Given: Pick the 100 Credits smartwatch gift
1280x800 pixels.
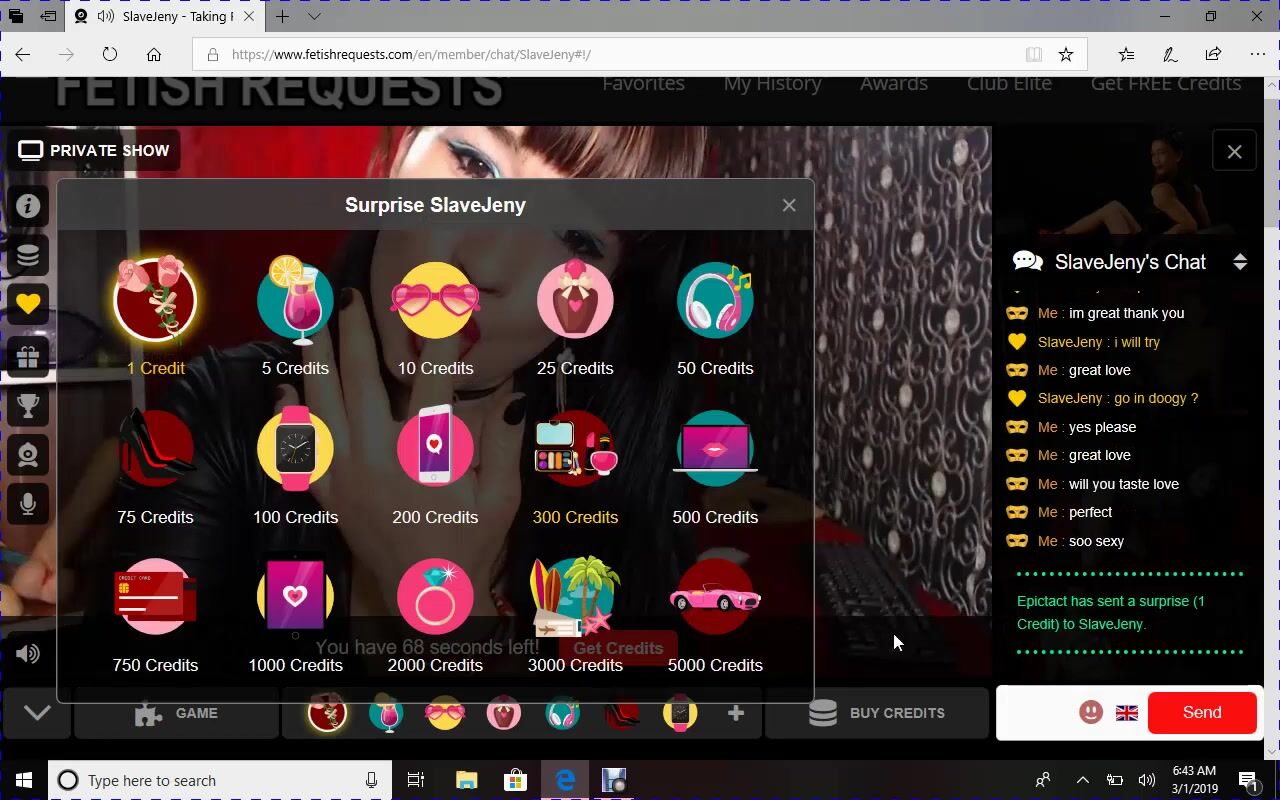Looking at the screenshot, I should coord(295,450).
